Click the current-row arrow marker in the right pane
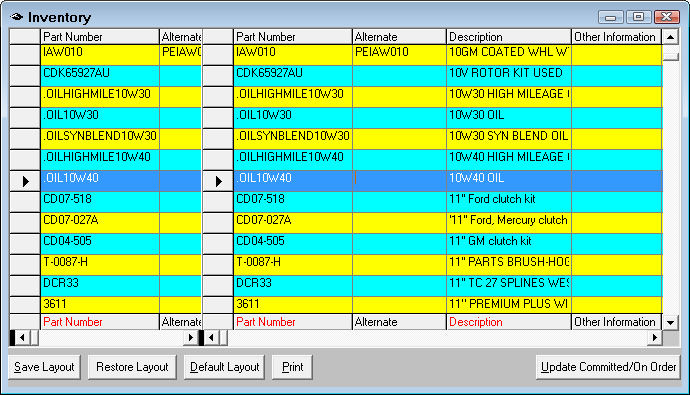 pyautogui.click(x=218, y=181)
